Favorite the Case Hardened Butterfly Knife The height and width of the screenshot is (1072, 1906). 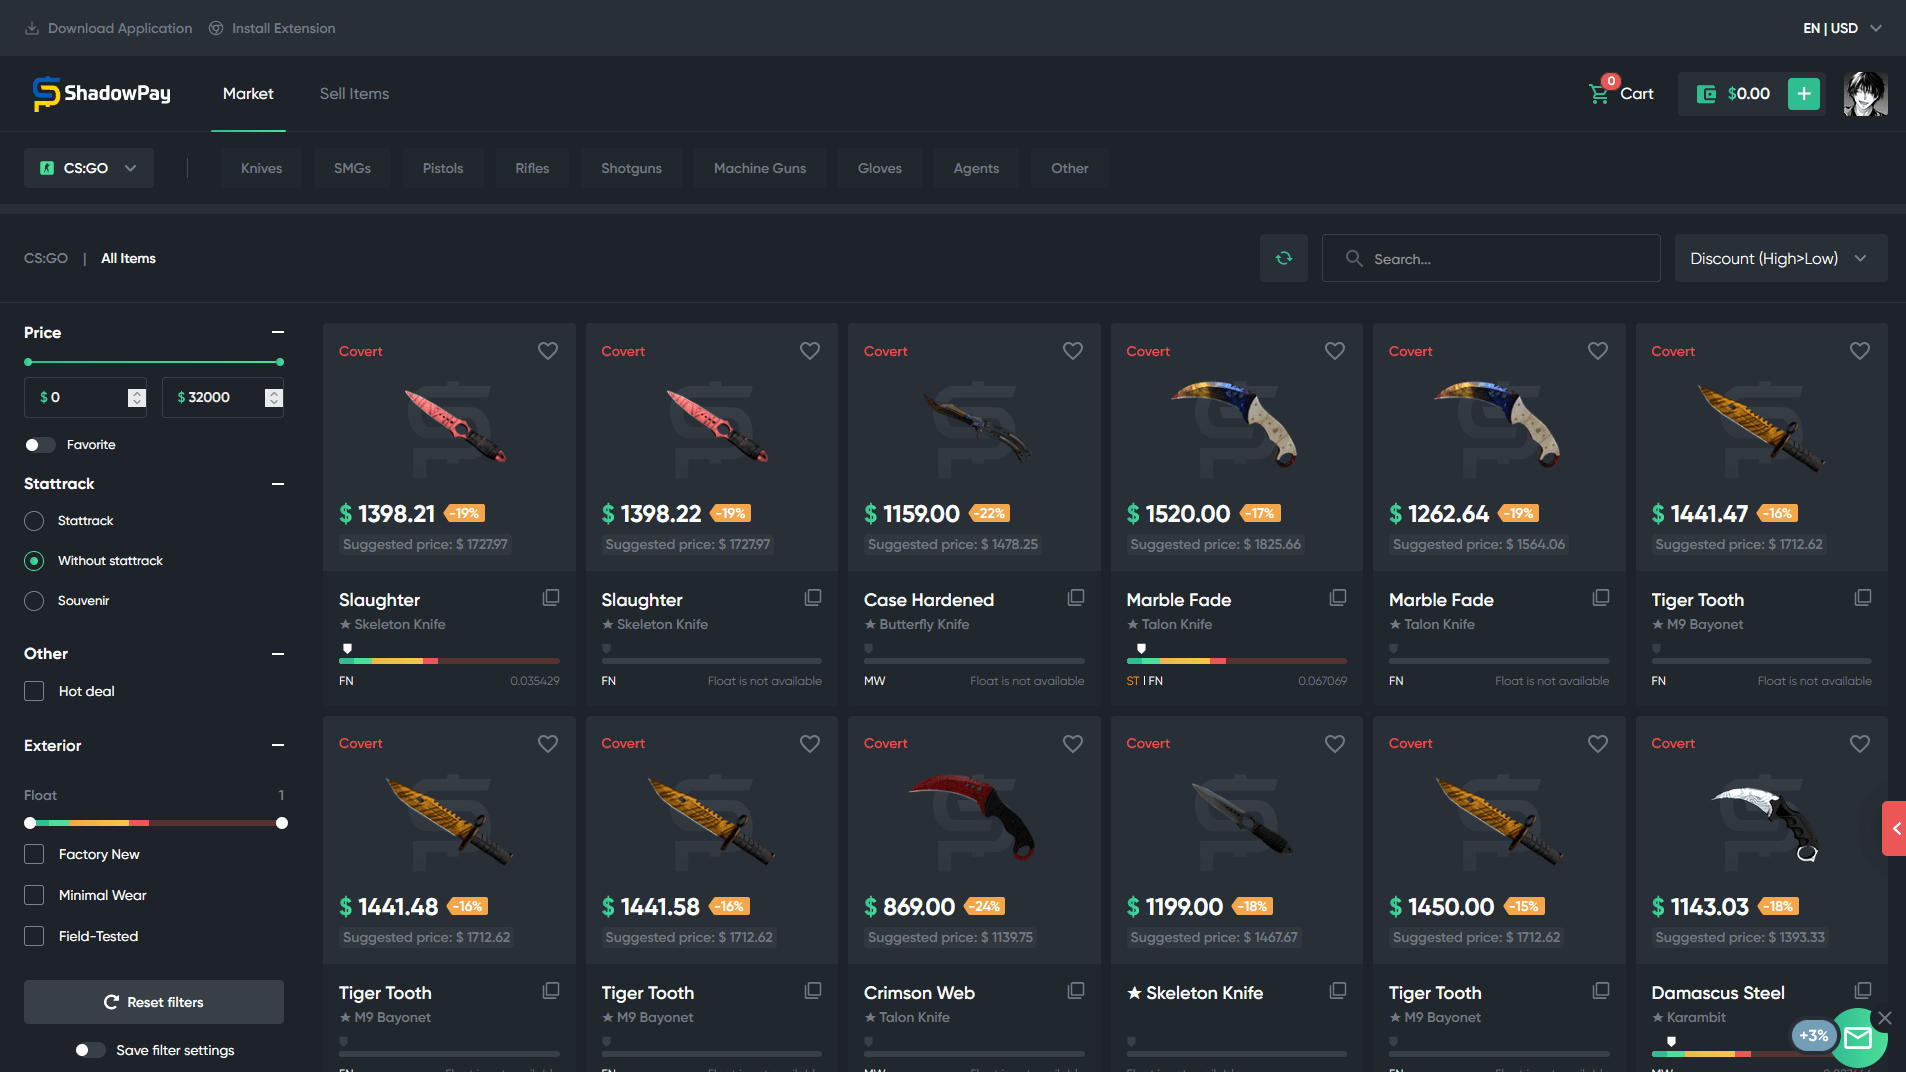[1072, 351]
